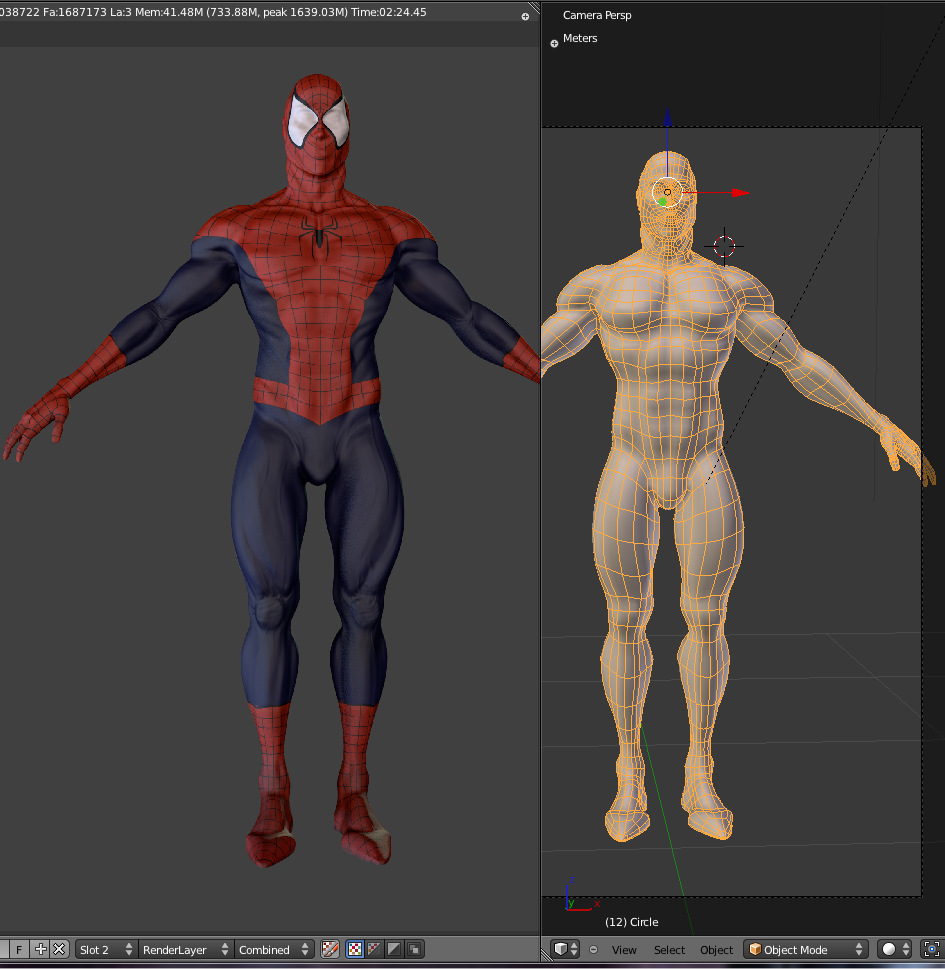
Task: Open viewport shading sphere dropdown
Action: coord(896,949)
